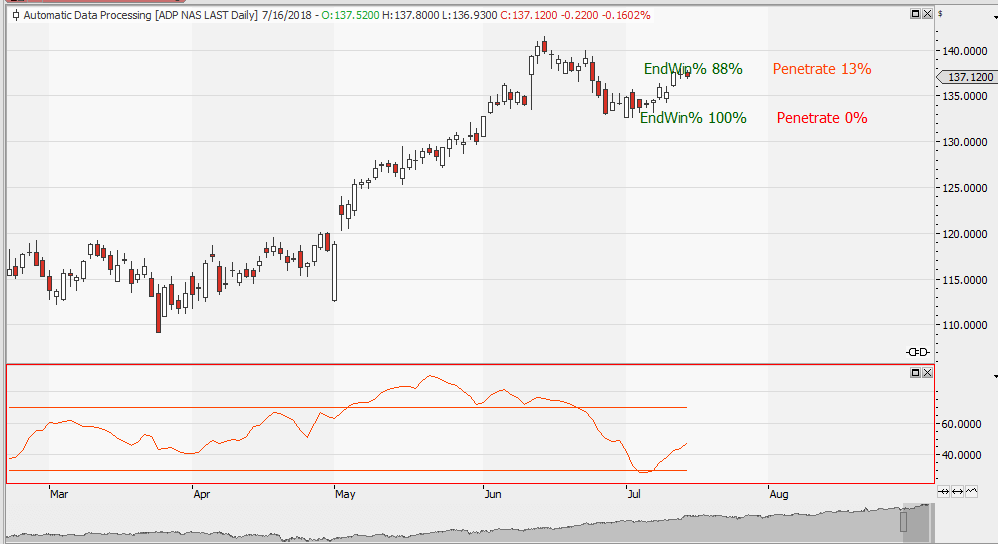Click the Jun label on time axis

493,494
